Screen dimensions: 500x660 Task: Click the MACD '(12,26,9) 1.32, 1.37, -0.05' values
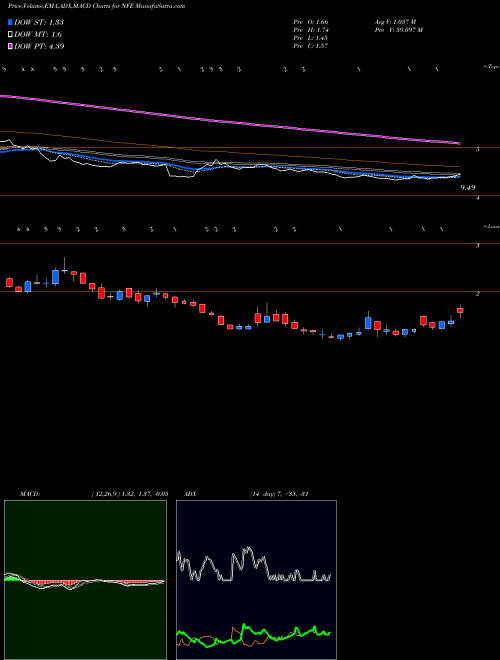[x=130, y=494]
